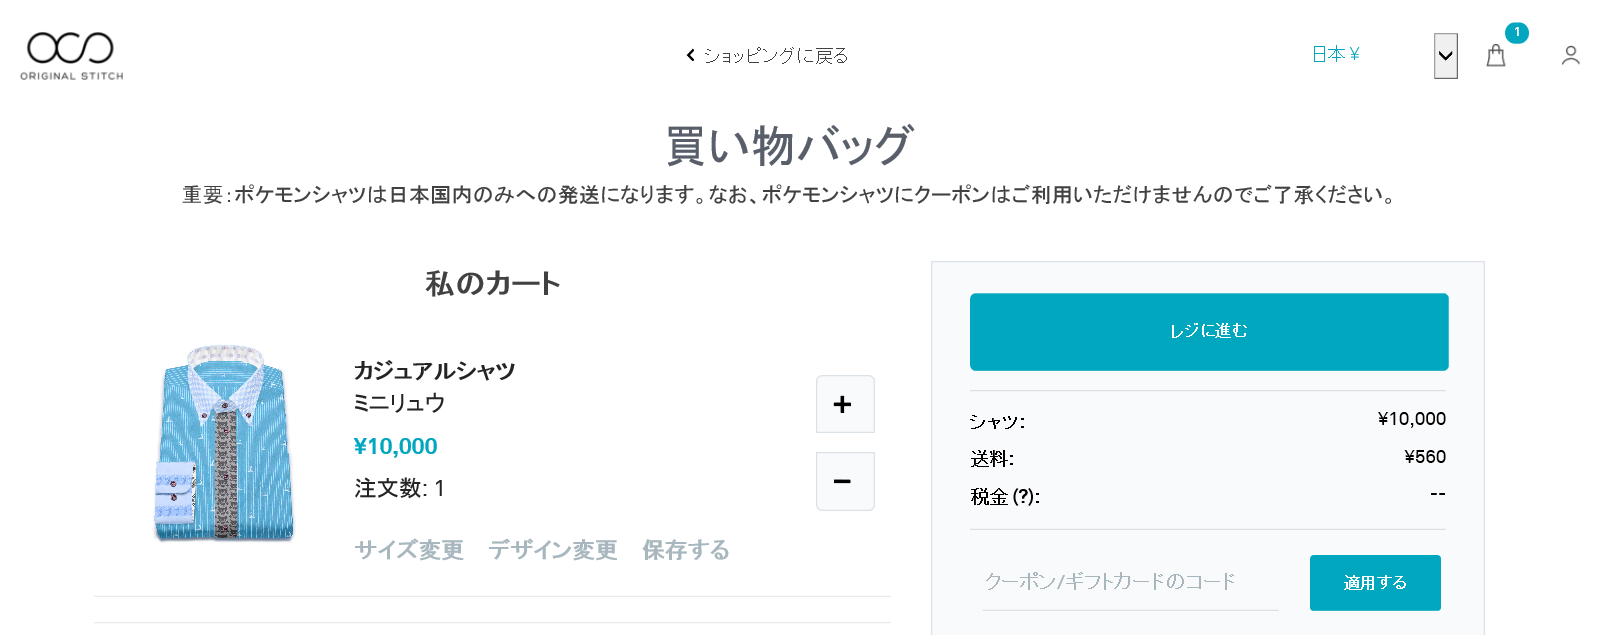Click the cart item count badge
This screenshot has width=1621, height=635.
pos(1516,33)
